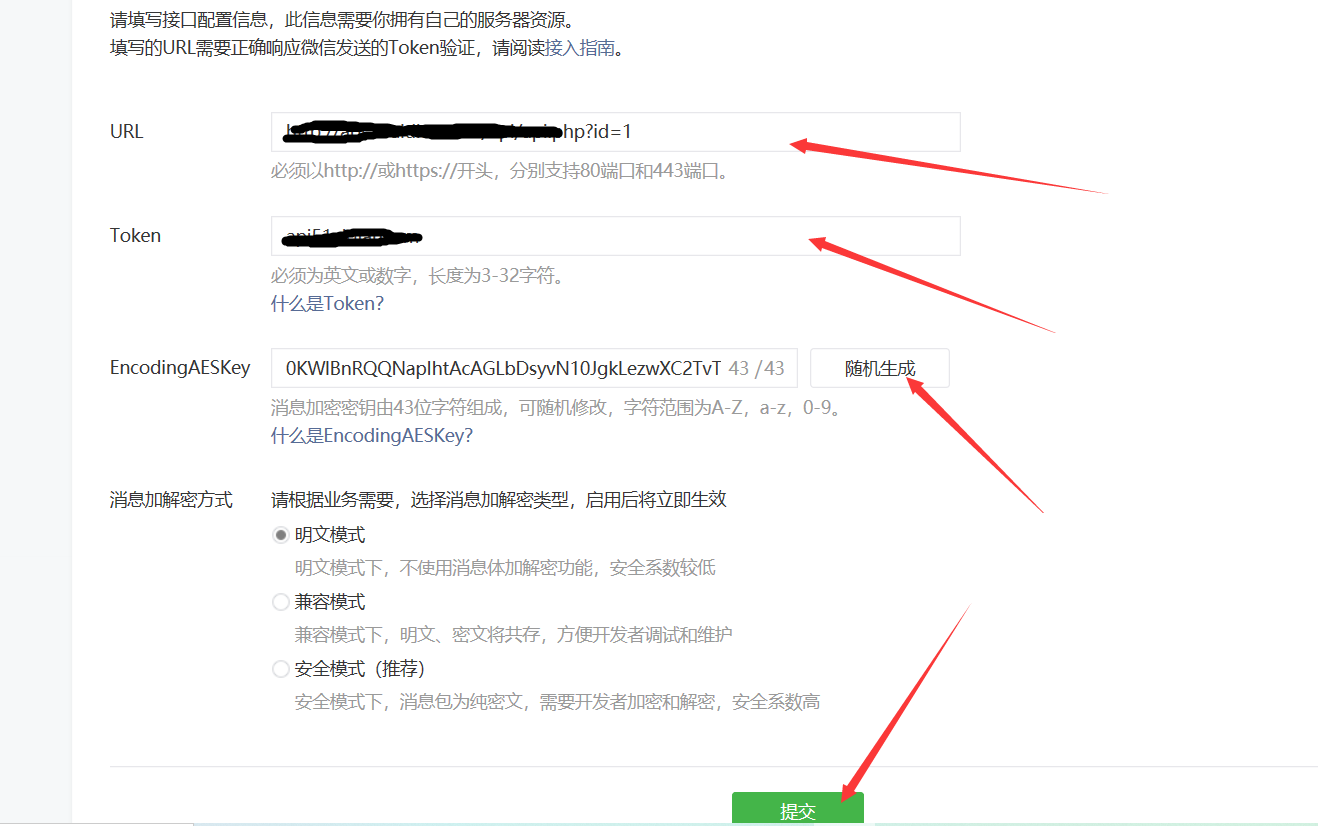Select the 明文模式 plaintext mode radio

click(281, 534)
